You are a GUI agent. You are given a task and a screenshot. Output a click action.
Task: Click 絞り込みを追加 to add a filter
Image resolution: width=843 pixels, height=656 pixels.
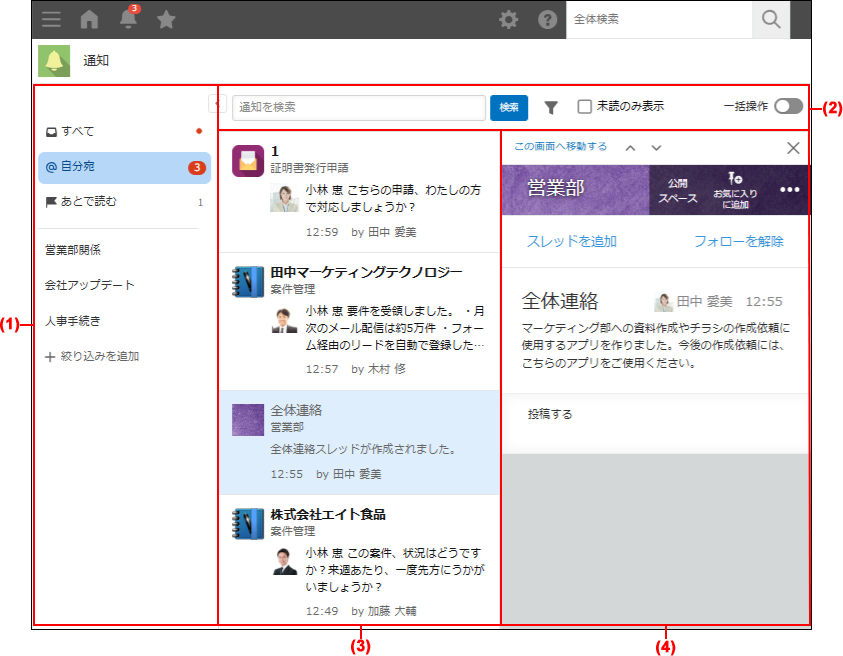[92, 356]
